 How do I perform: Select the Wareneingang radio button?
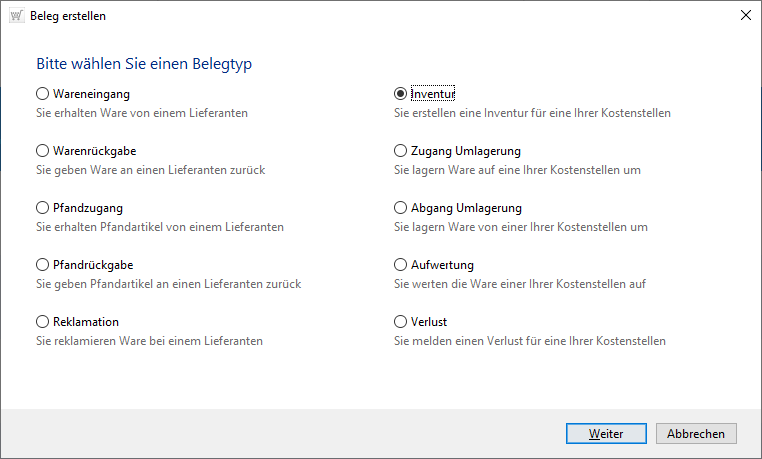(x=43, y=94)
